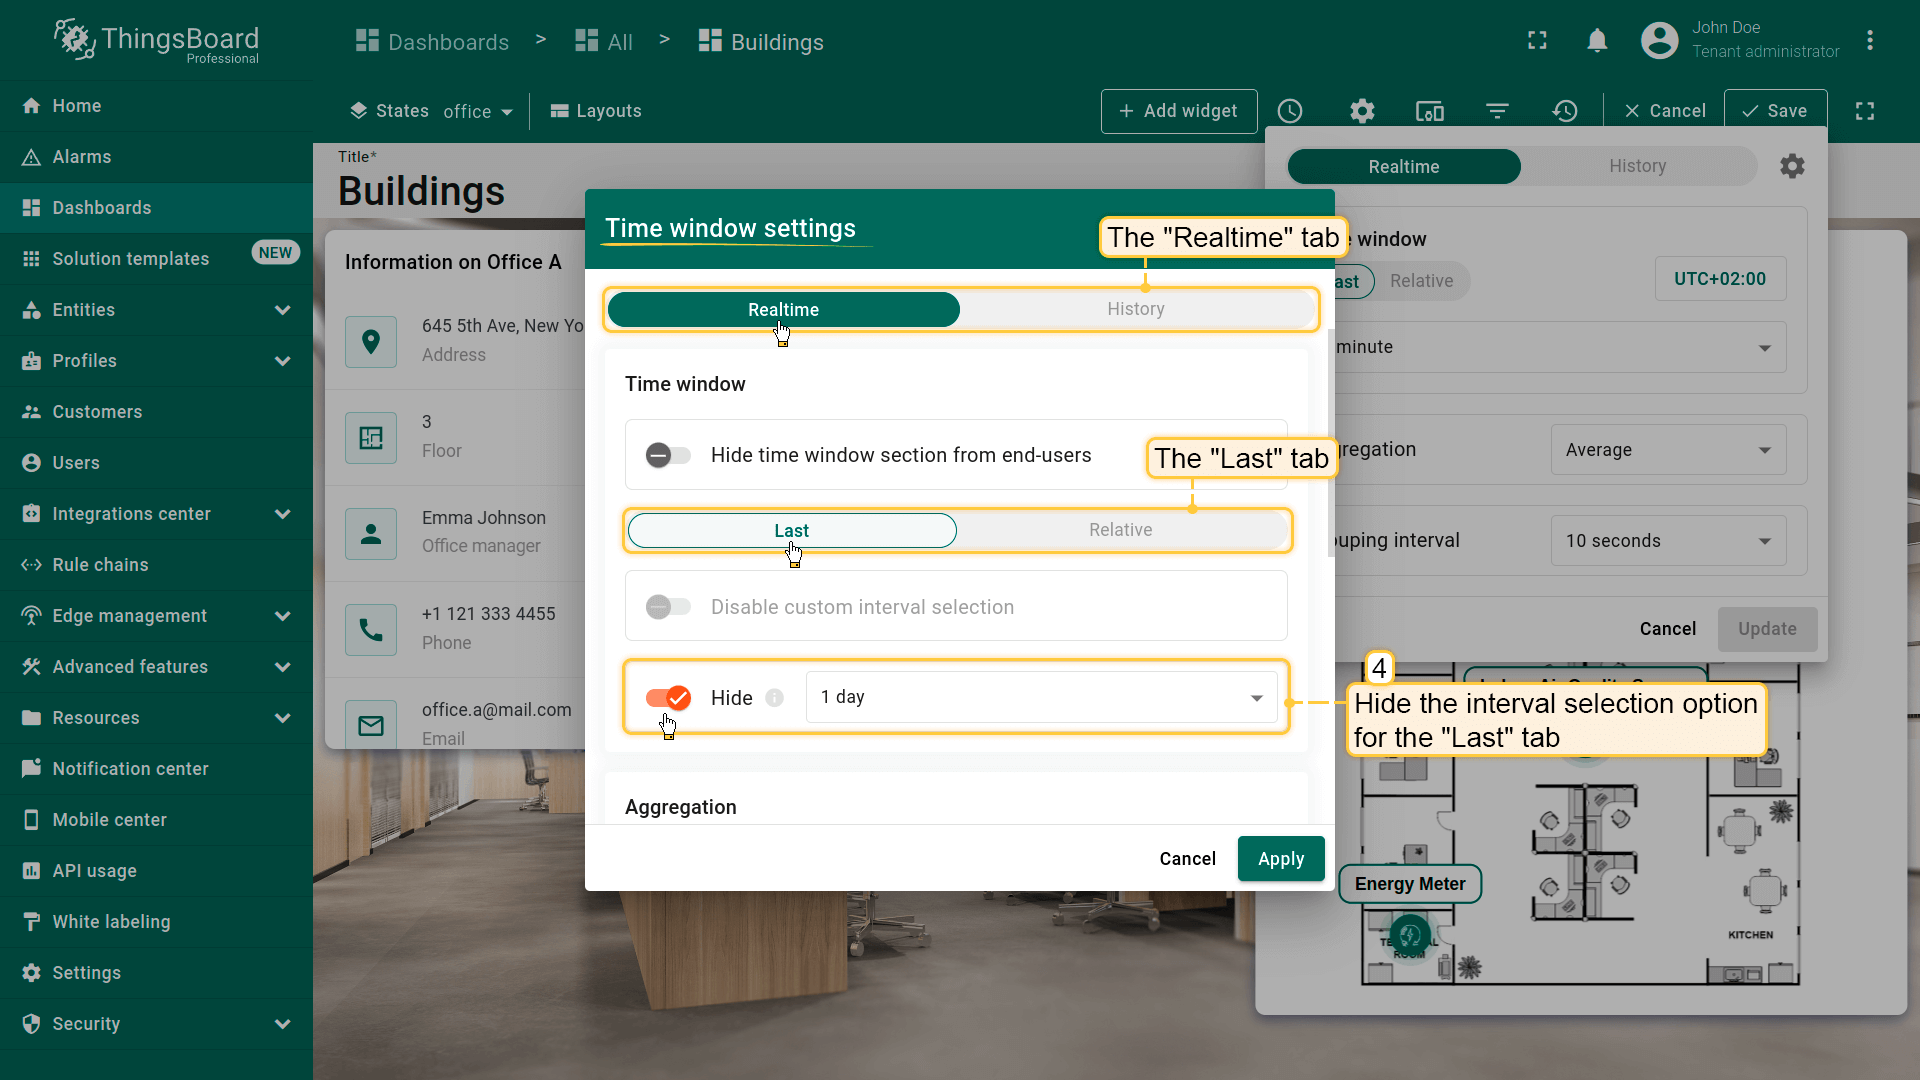1920x1080 pixels.
Task: Toggle Disable custom interval selection switch
Action: click(x=668, y=607)
